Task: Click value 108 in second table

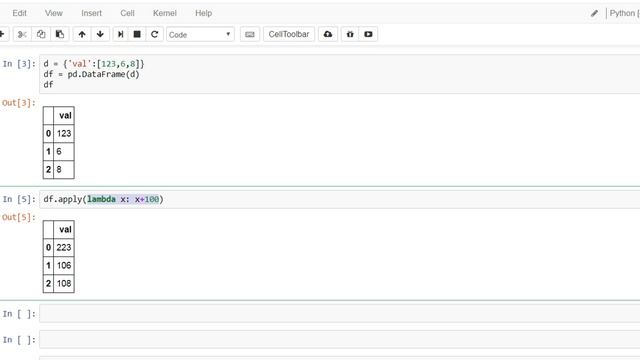Action: (x=64, y=283)
